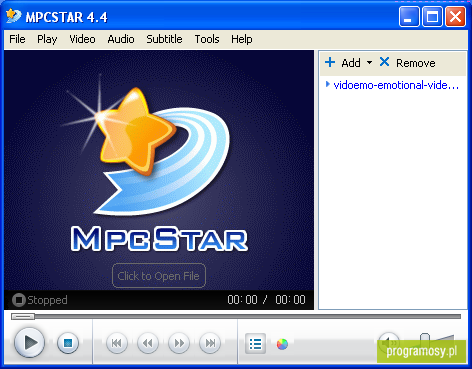Viewport: 472px width, 369px height.
Task: Jump to previous track with skip-back button
Action: point(117,343)
